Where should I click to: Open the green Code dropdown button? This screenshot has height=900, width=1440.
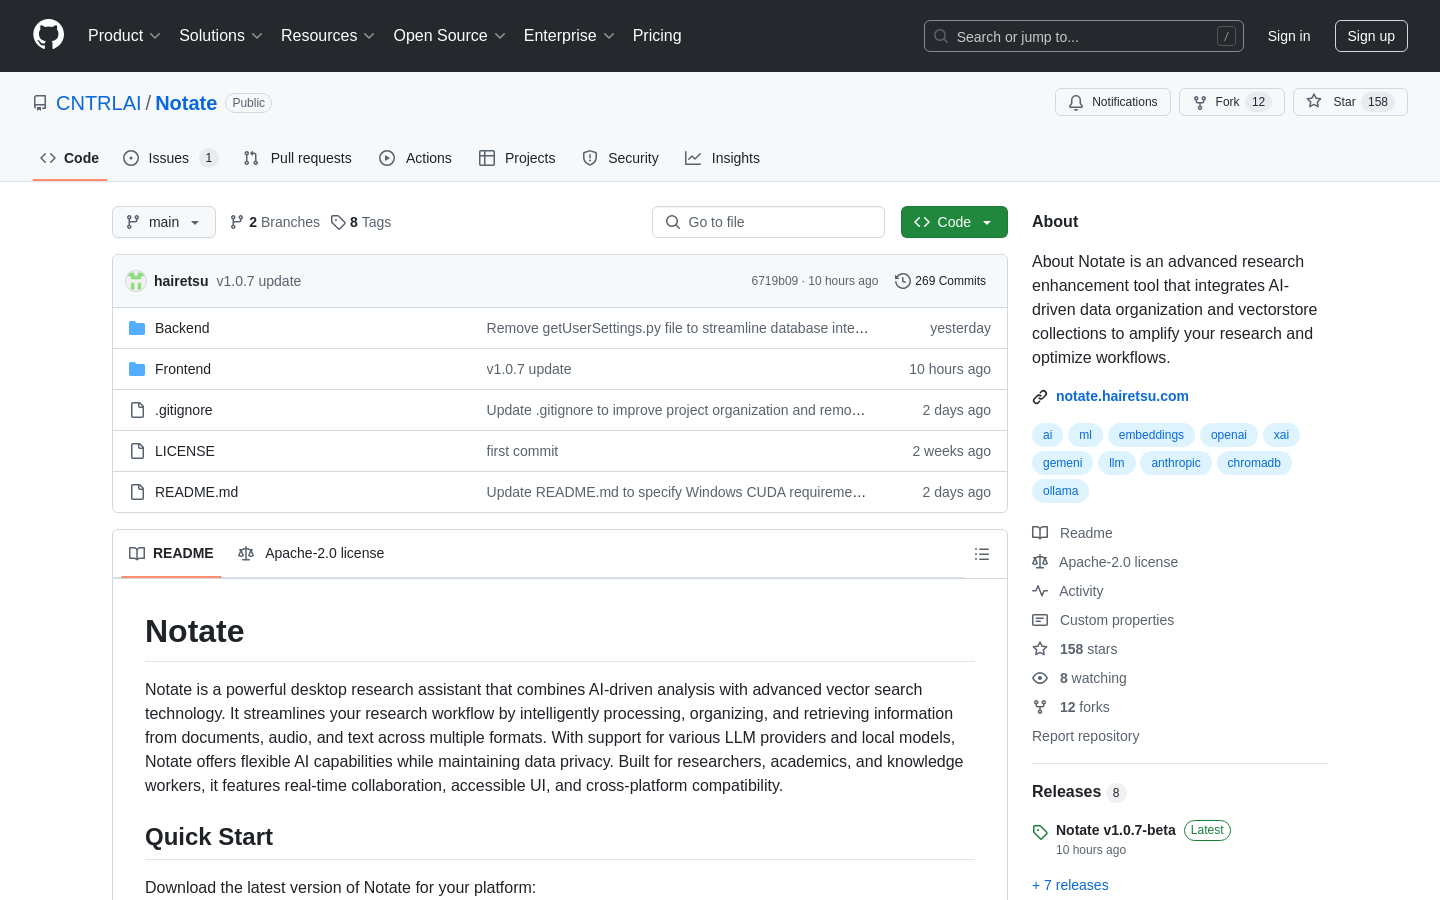[x=954, y=222]
